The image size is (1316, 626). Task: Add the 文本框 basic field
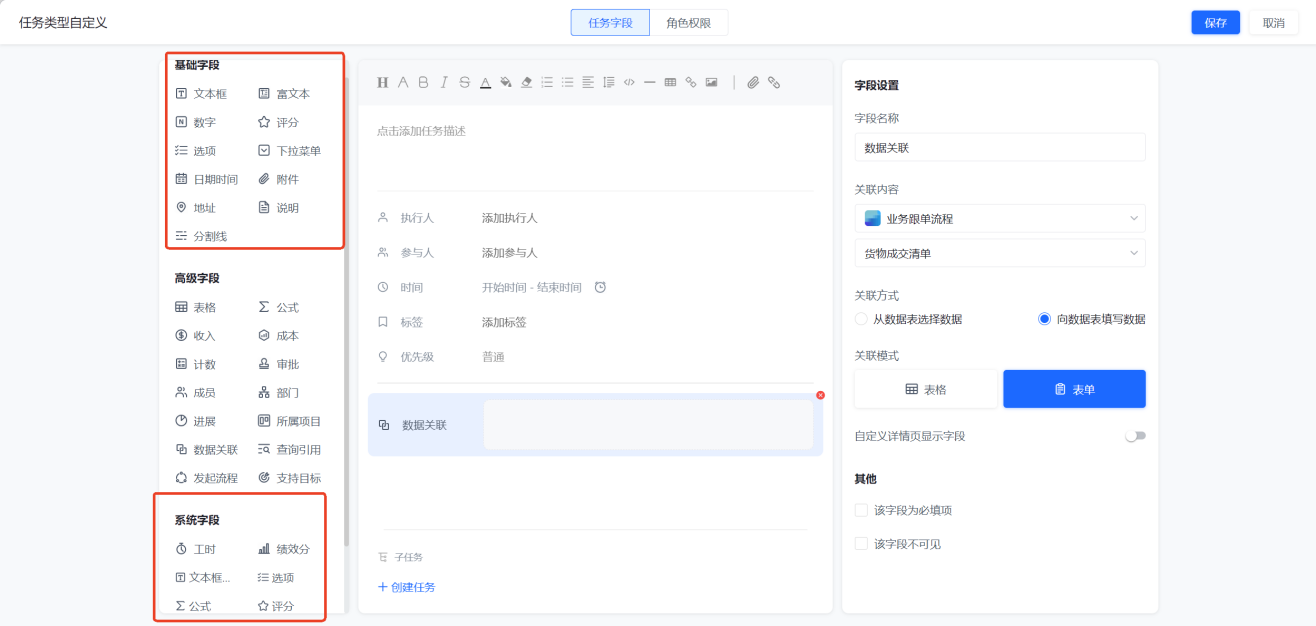pyautogui.click(x=201, y=94)
